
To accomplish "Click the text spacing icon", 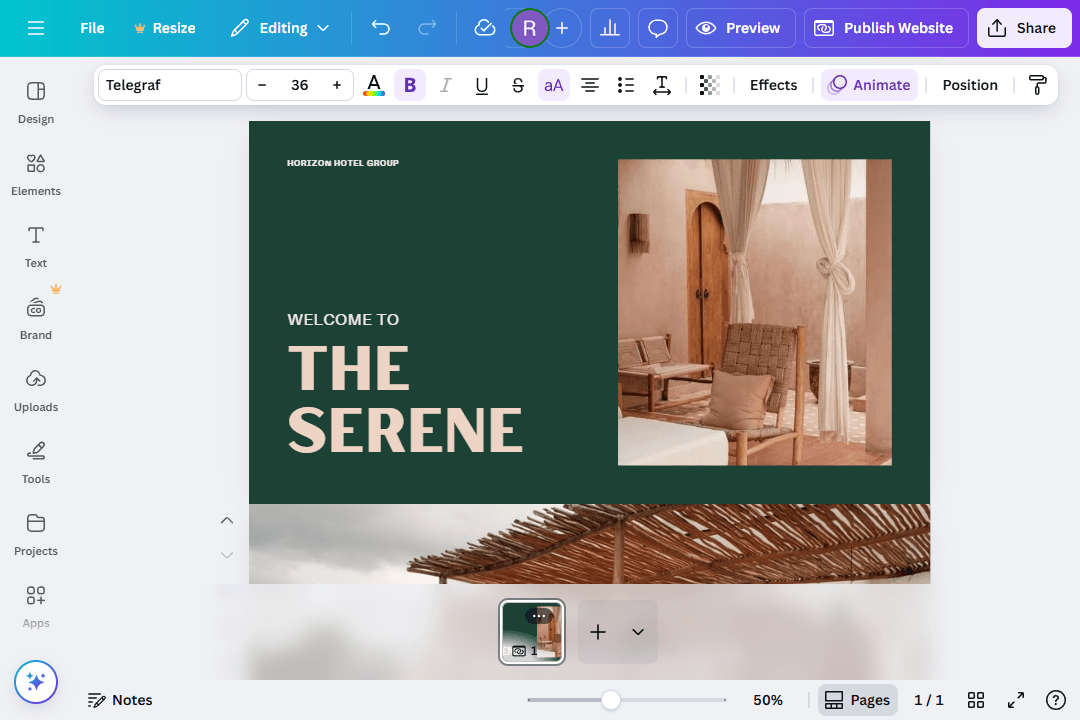I will click(661, 85).
